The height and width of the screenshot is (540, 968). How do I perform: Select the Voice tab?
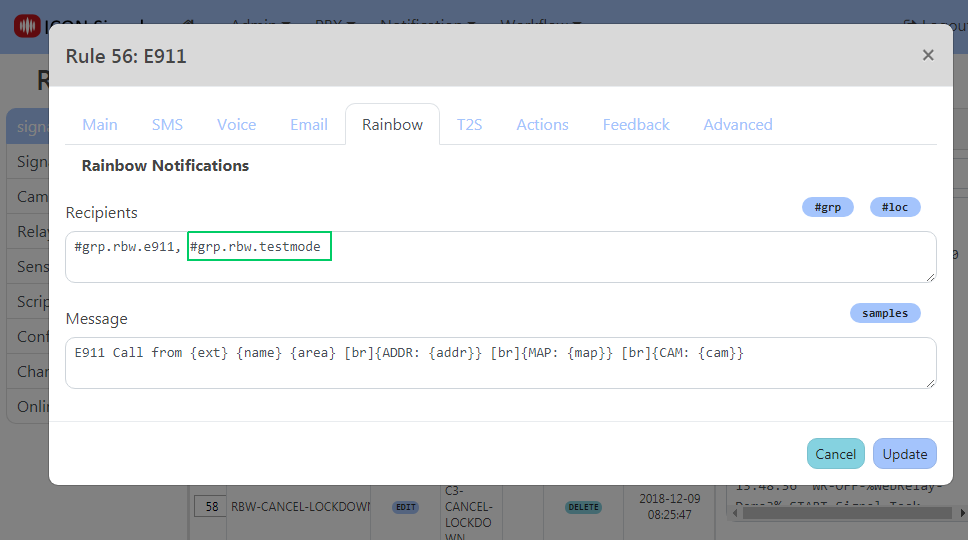pyautogui.click(x=236, y=125)
